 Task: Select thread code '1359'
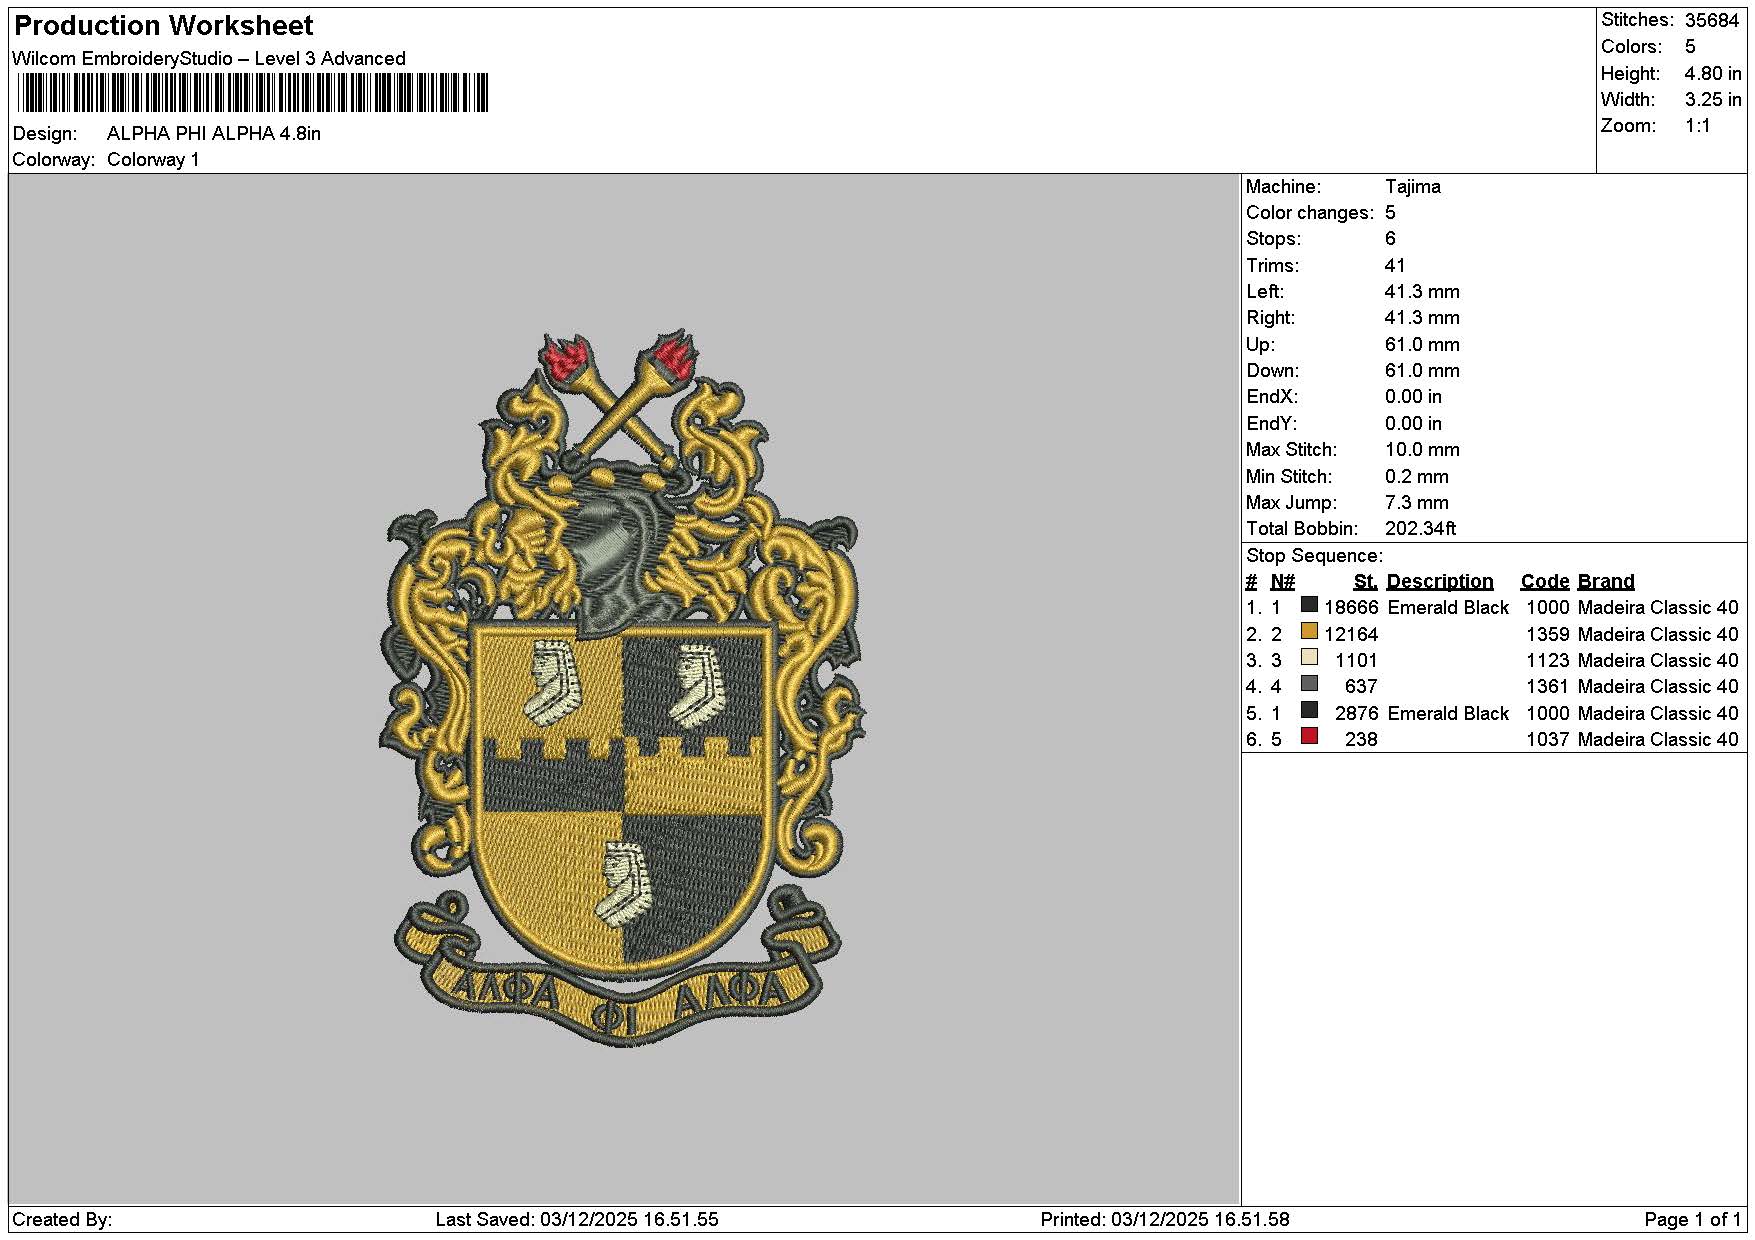click(x=1548, y=635)
